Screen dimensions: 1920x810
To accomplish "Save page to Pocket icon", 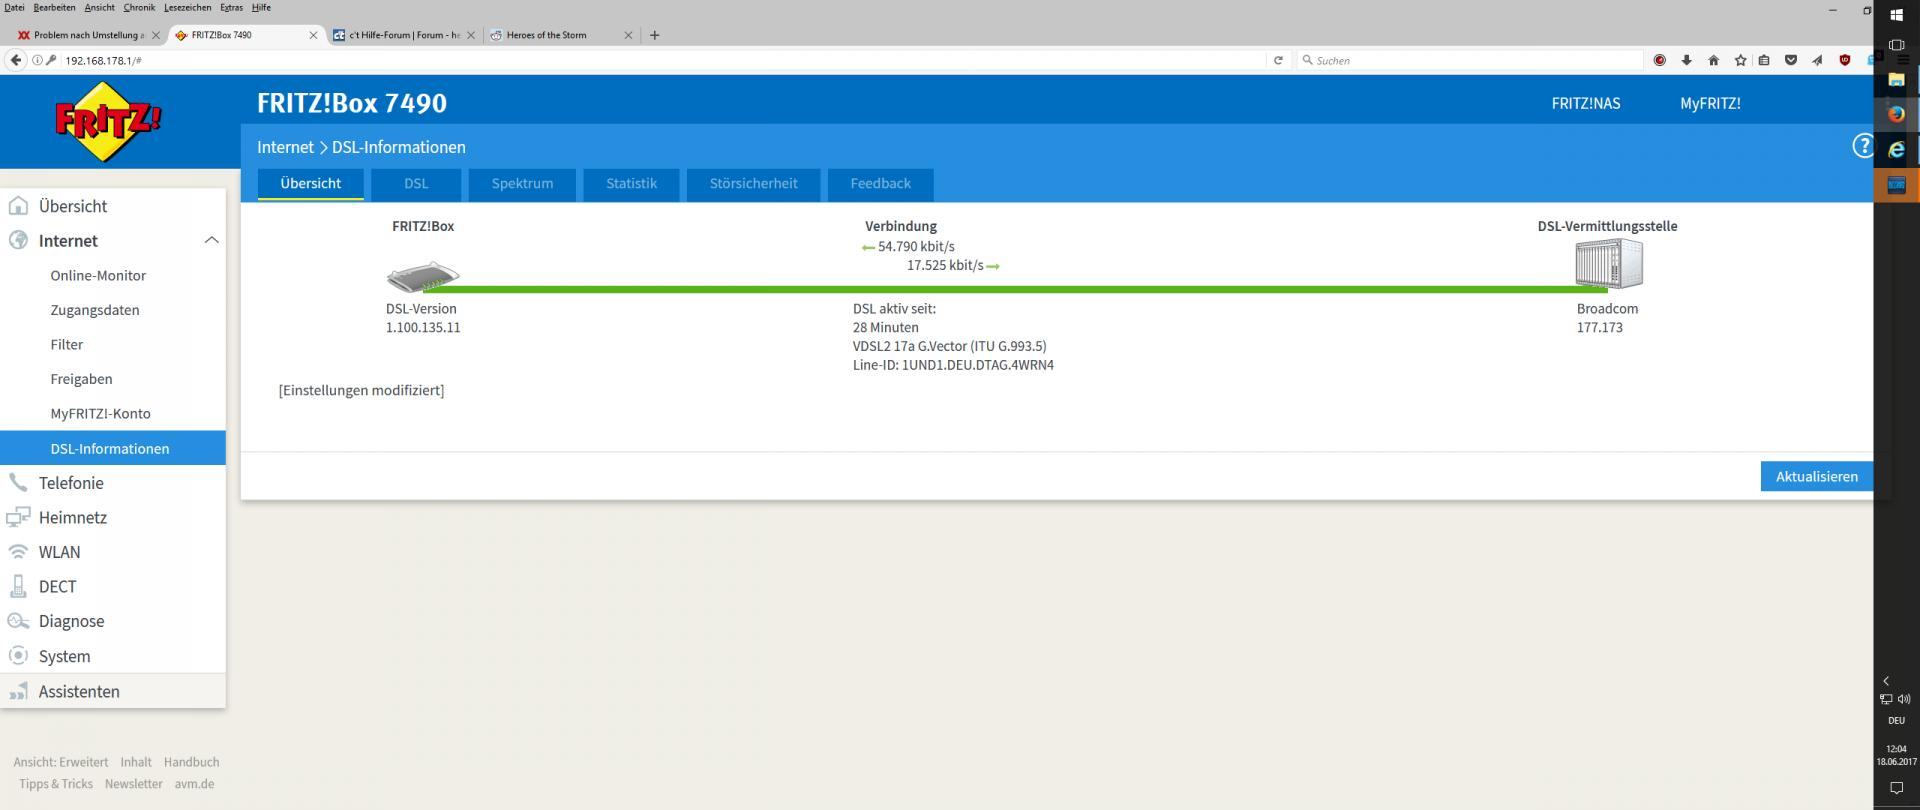I will [x=1791, y=60].
